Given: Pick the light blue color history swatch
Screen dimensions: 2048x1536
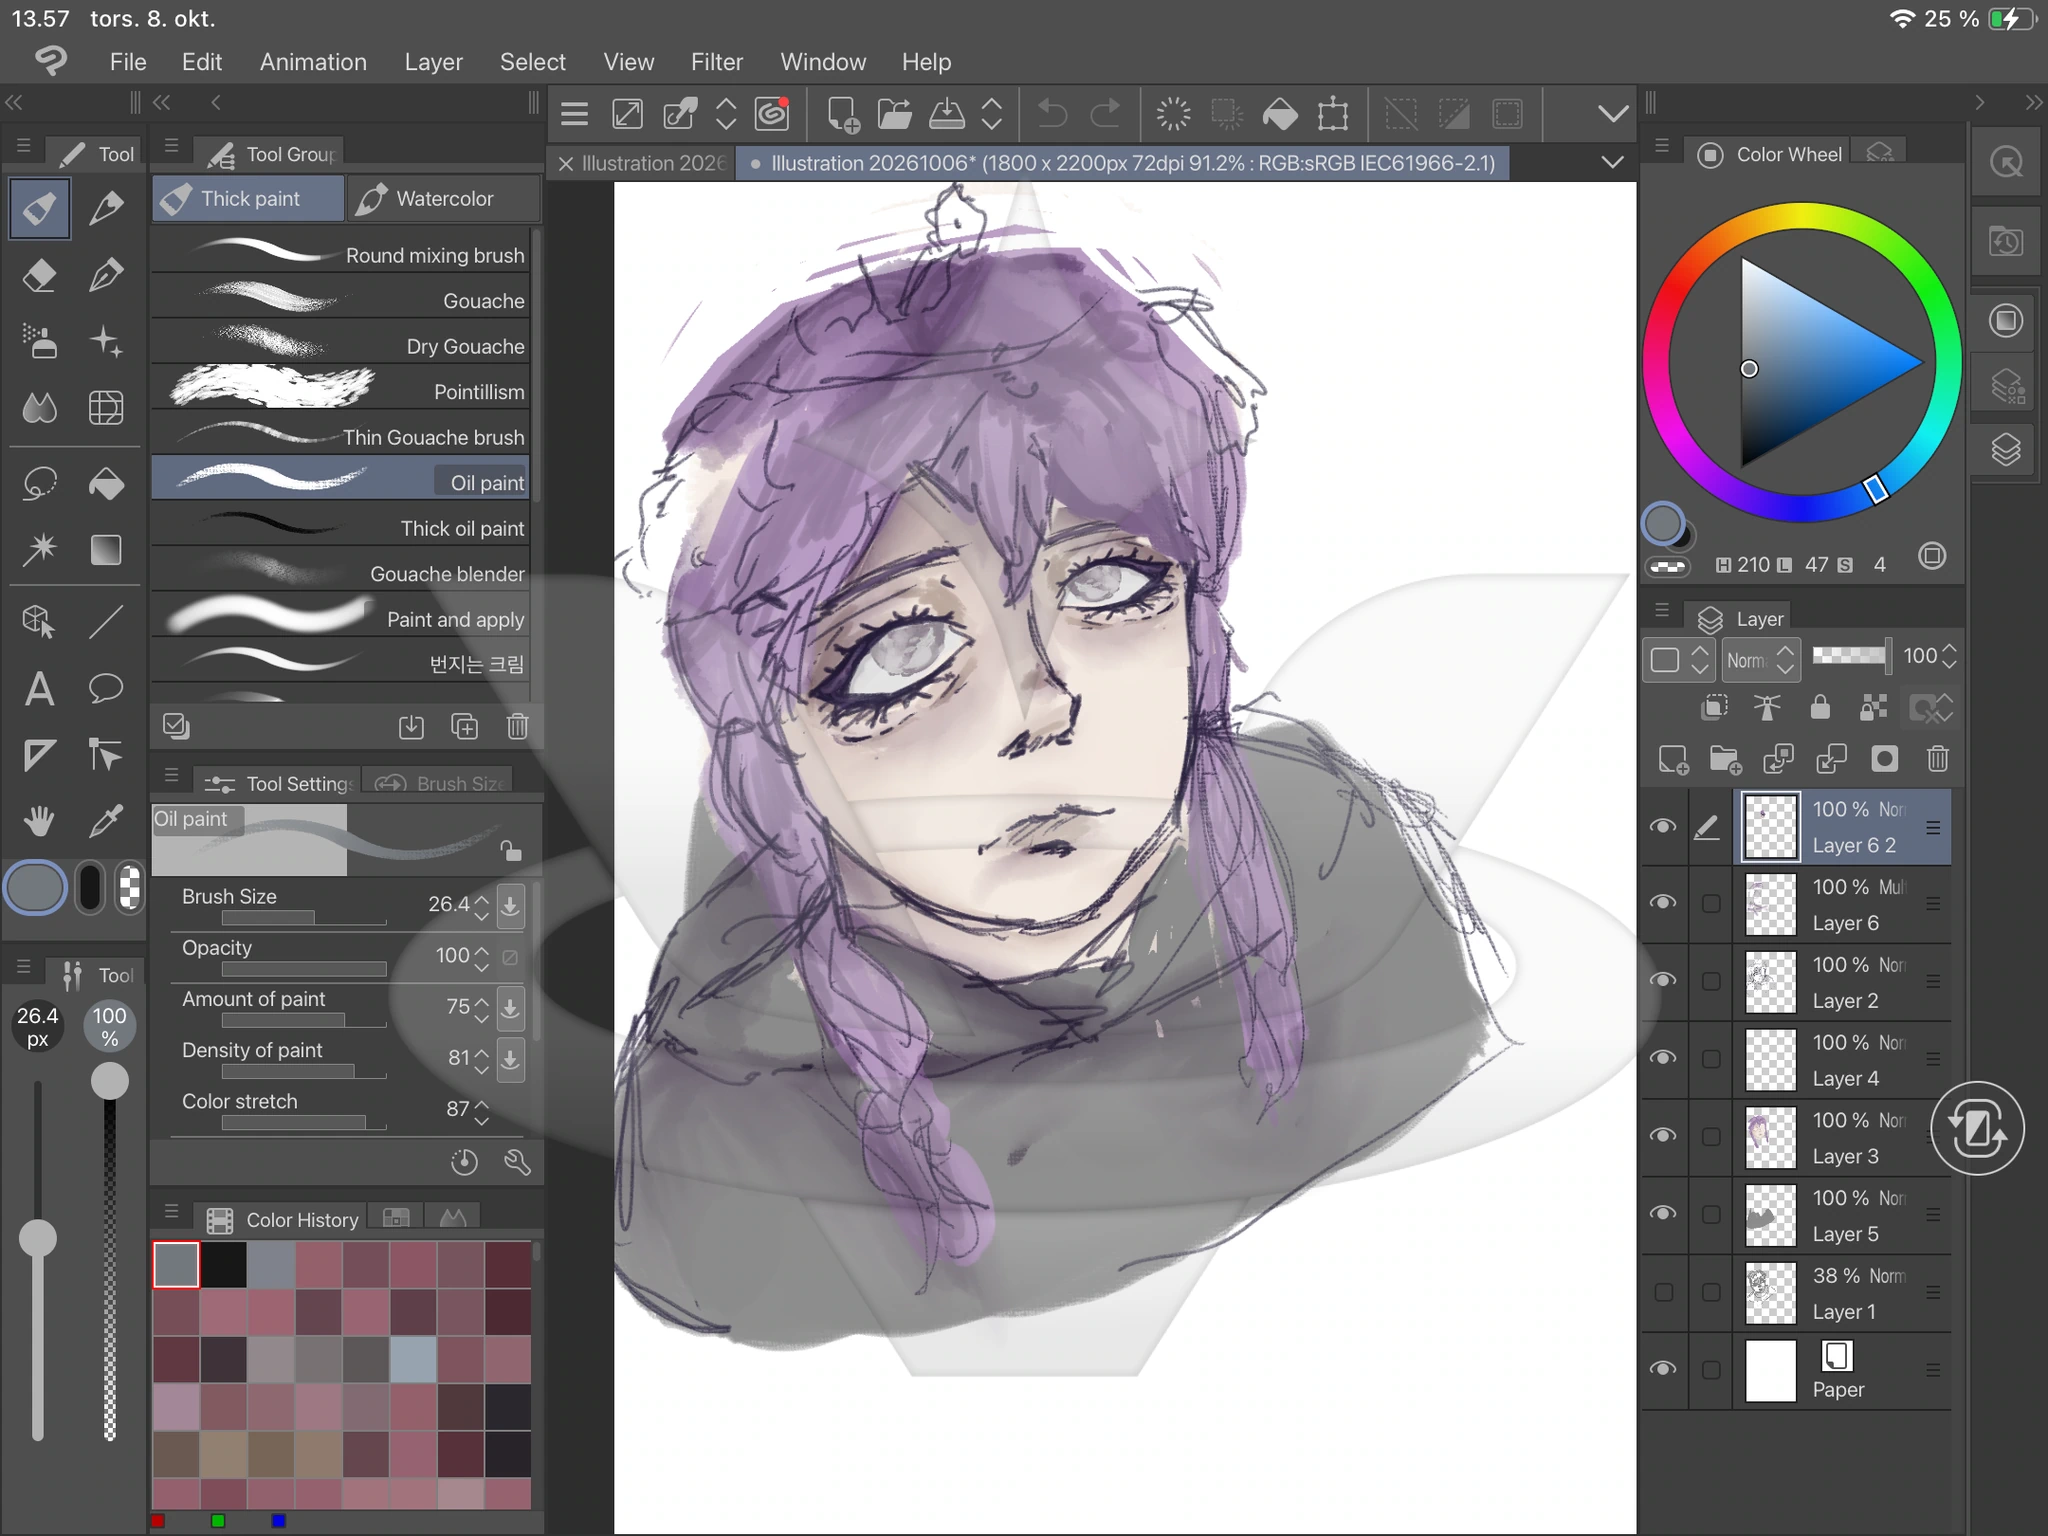Looking at the screenshot, I should coord(412,1359).
